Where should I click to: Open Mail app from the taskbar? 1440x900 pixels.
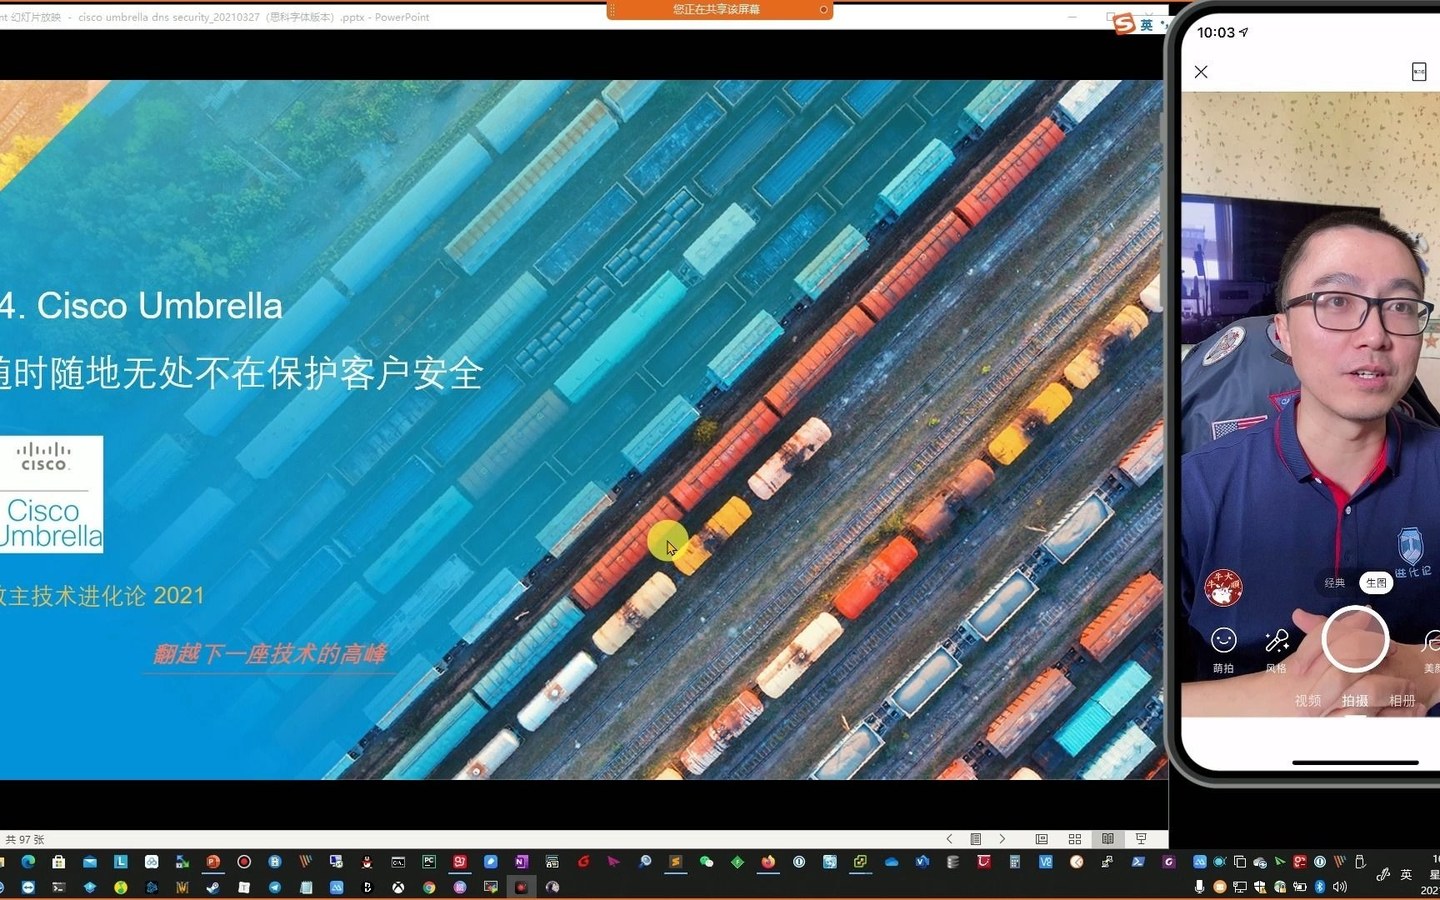click(90, 861)
